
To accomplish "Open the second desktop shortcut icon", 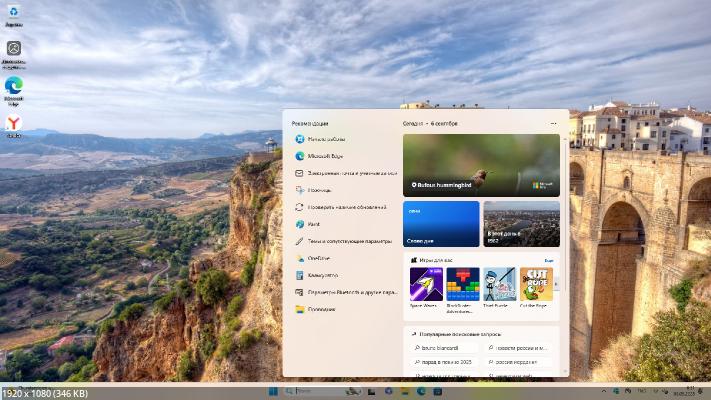I will coord(14,50).
